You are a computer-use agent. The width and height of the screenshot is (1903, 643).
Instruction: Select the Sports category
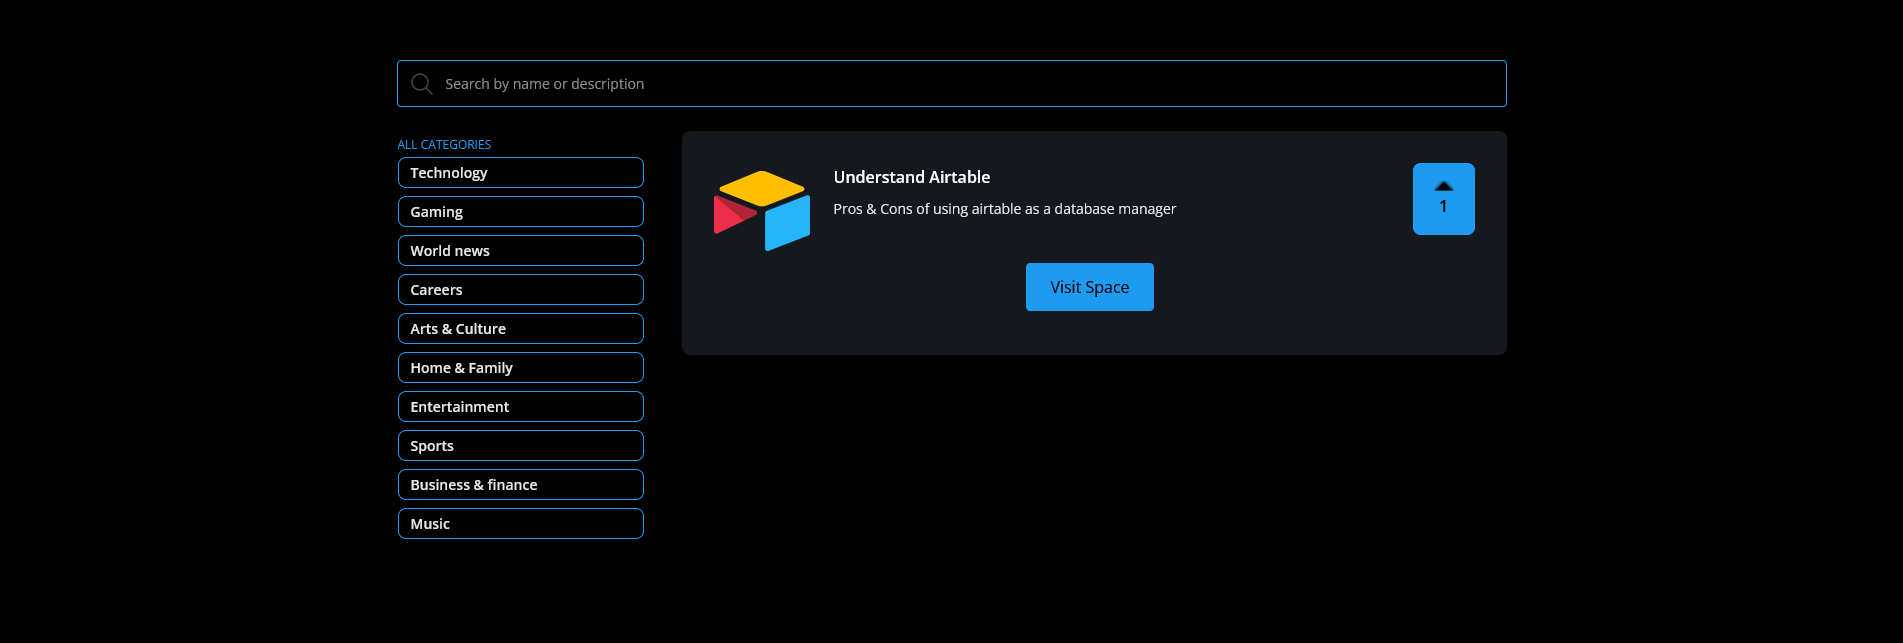(521, 446)
